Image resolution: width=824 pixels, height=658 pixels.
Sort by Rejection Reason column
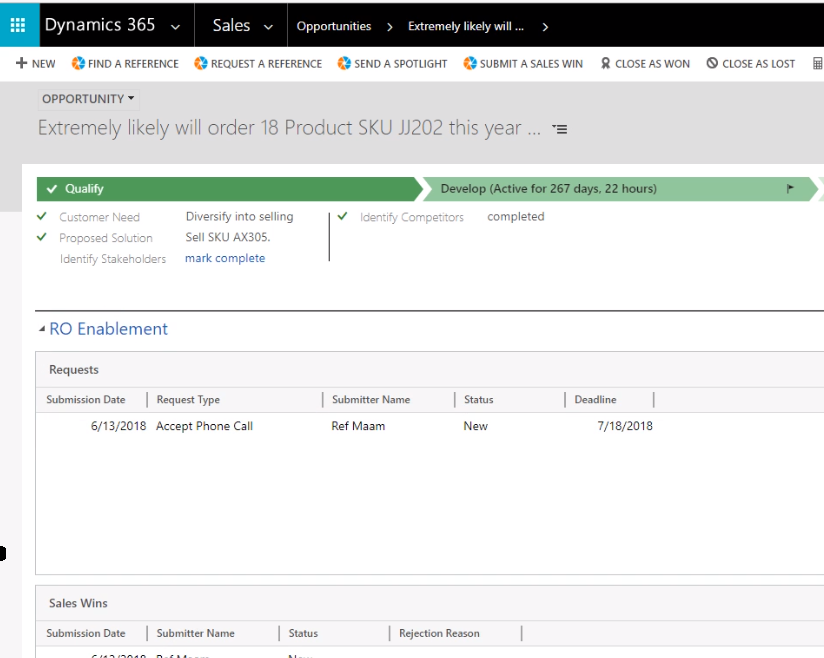[439, 633]
